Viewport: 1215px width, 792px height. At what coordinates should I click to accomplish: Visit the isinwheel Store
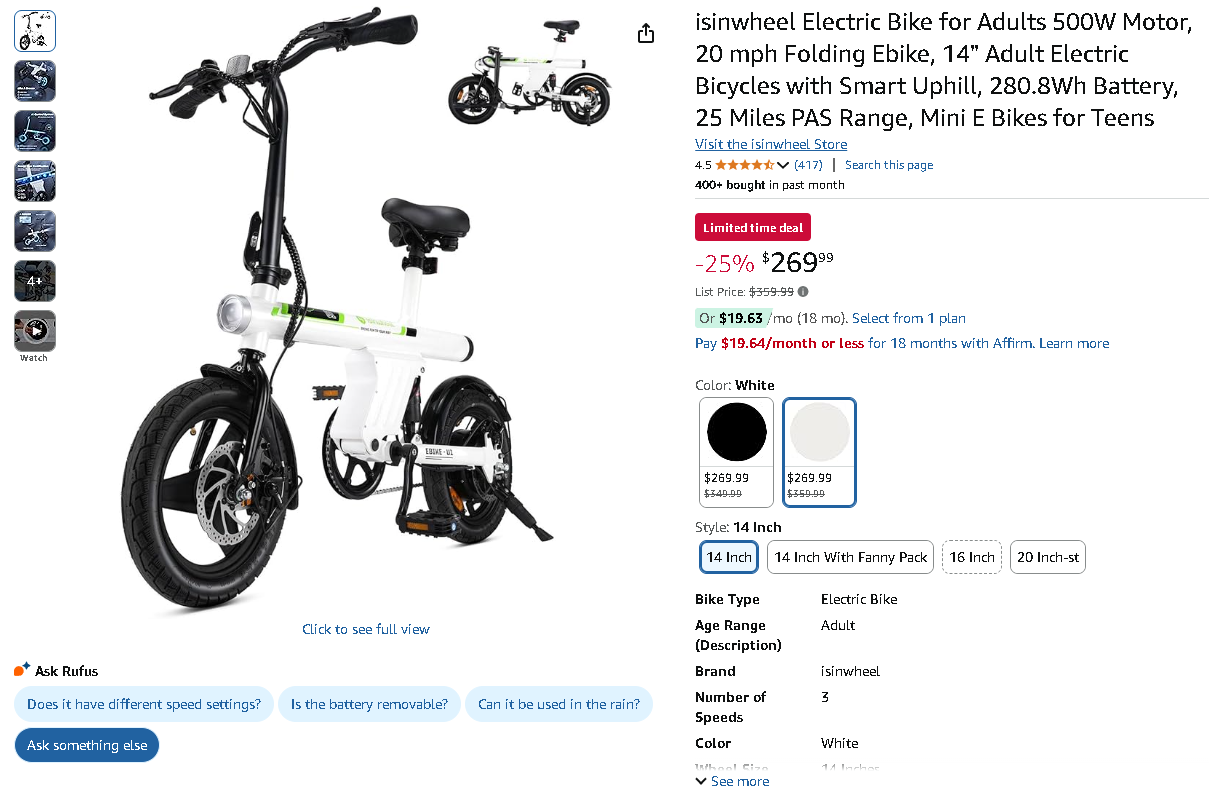click(x=770, y=144)
